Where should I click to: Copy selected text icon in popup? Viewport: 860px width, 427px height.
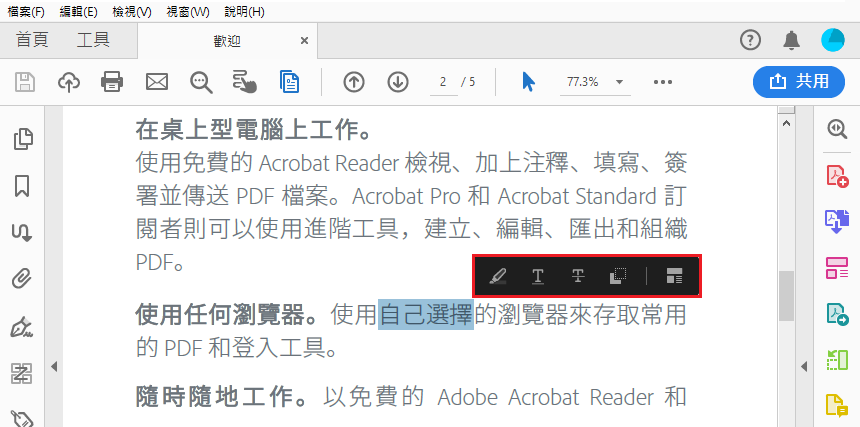tap(618, 276)
